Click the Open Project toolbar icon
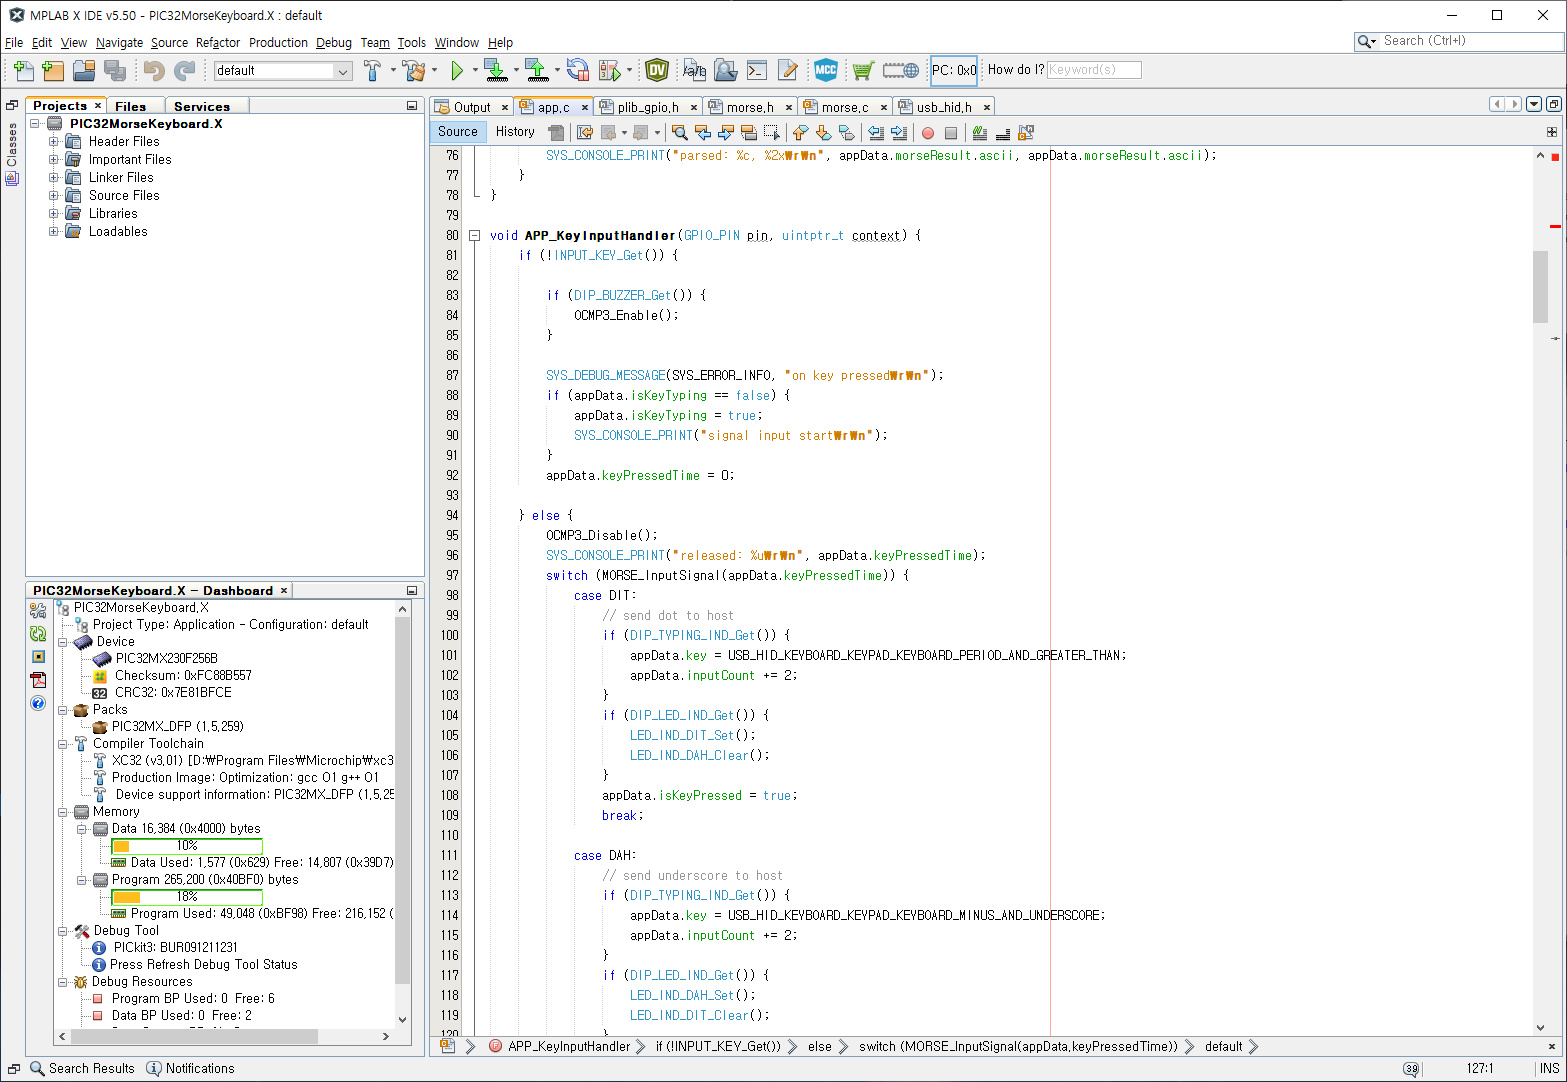1567x1082 pixels. [84, 70]
